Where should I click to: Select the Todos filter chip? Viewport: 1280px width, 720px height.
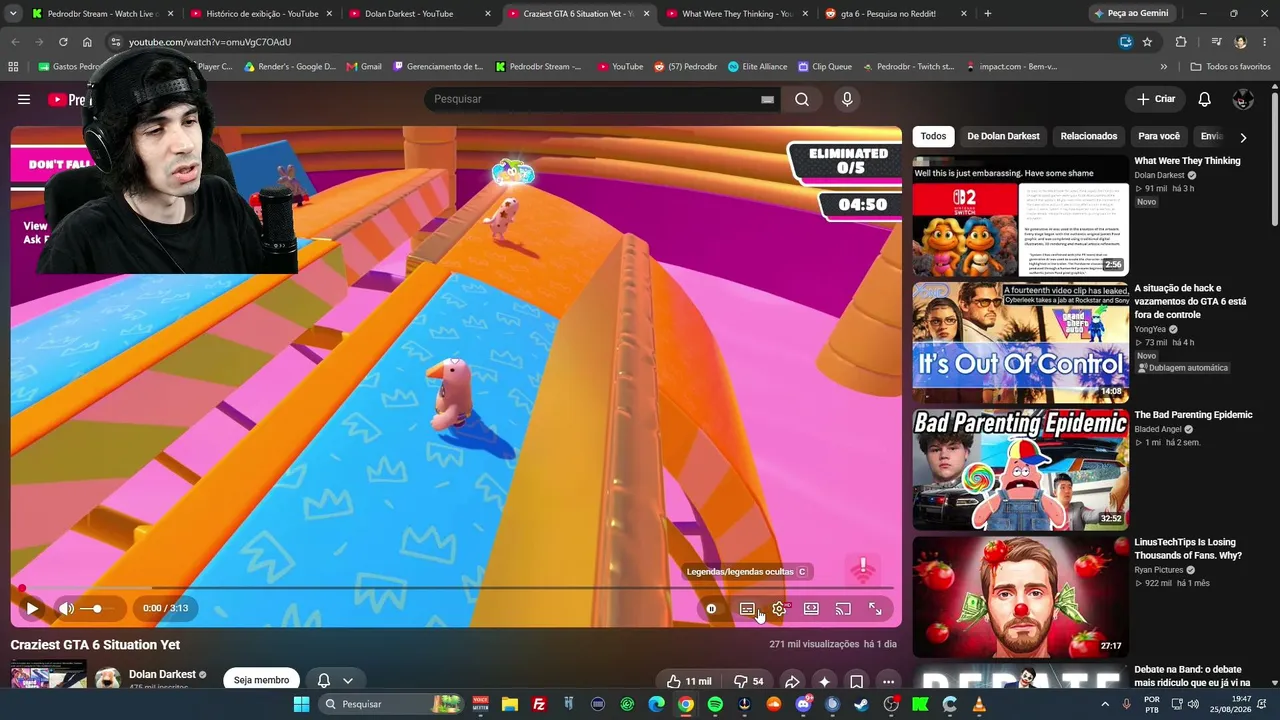point(933,136)
